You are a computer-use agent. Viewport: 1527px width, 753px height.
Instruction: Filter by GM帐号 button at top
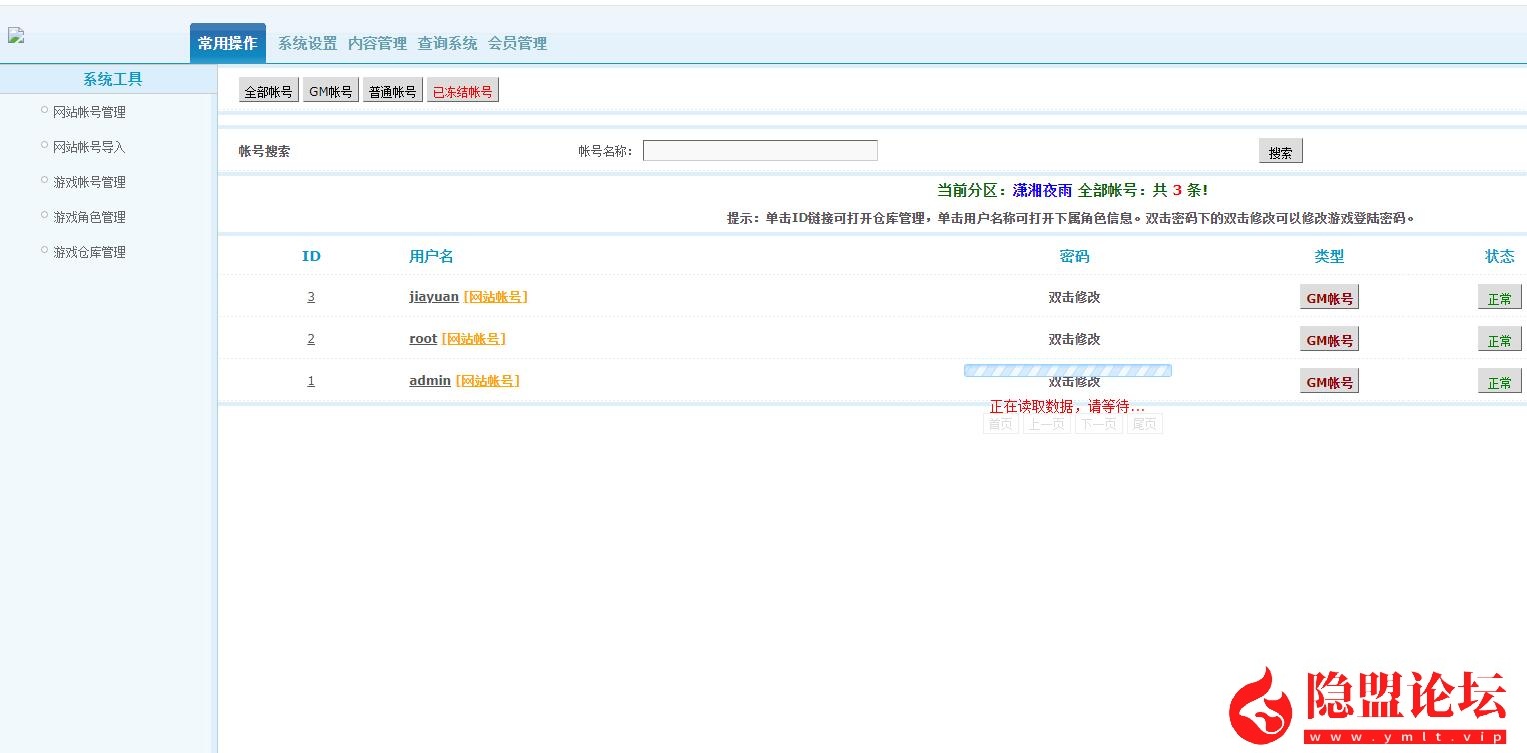point(331,91)
